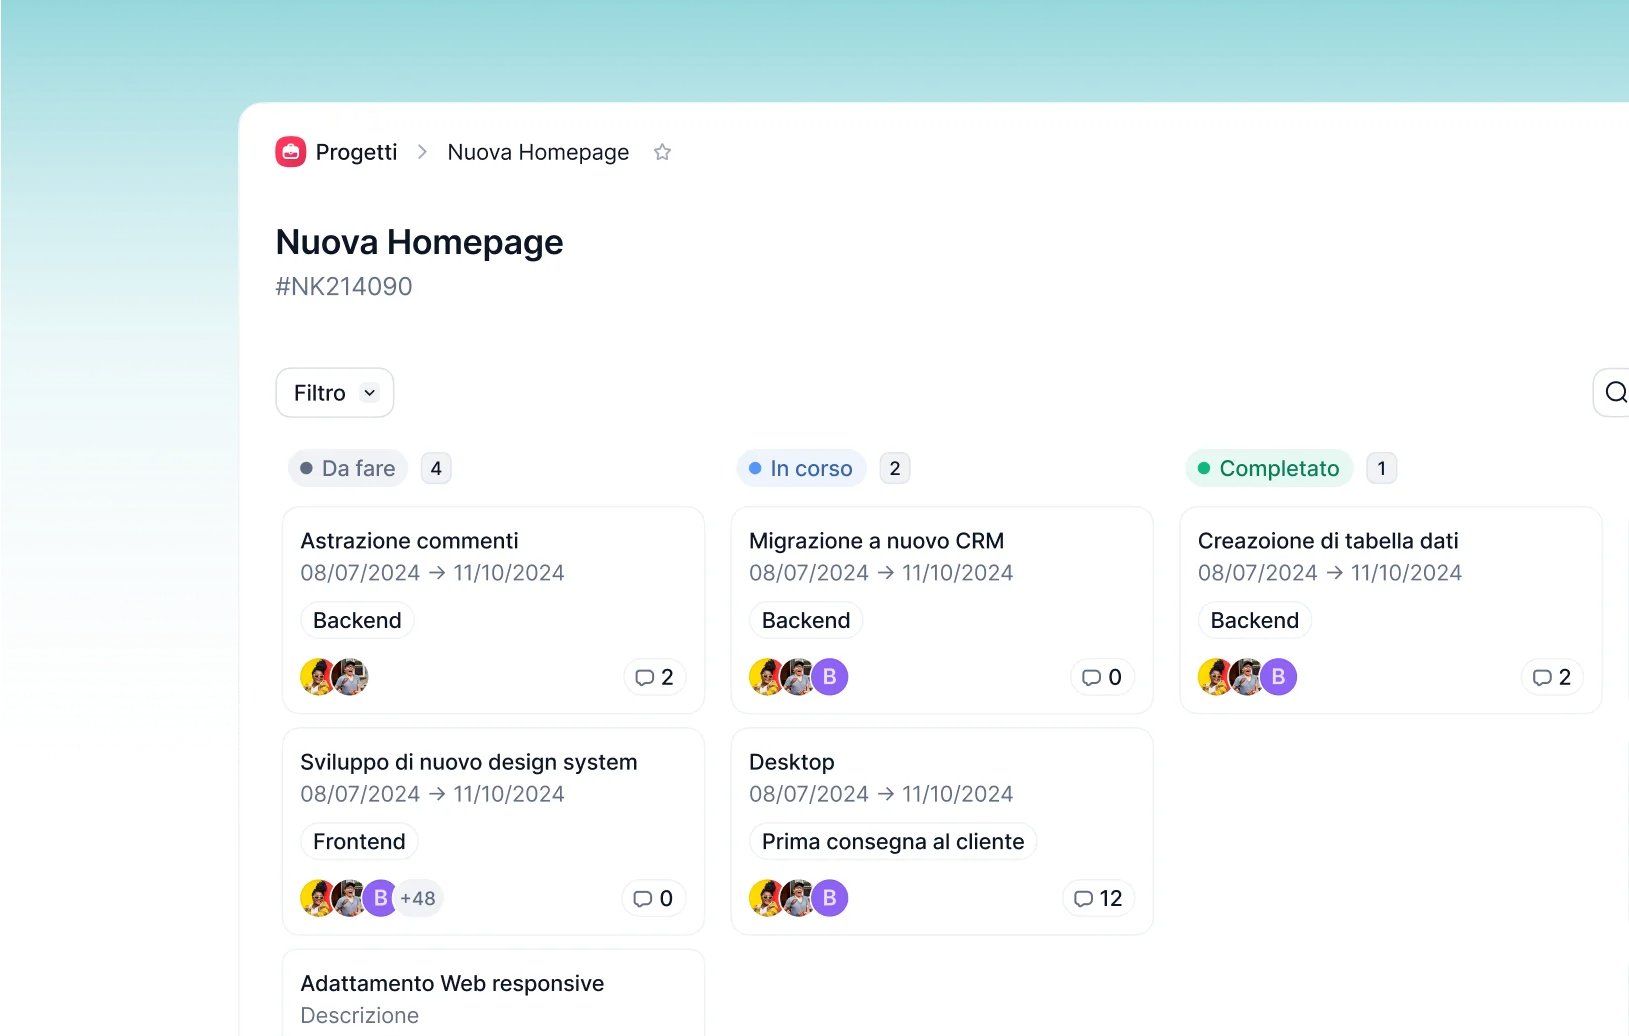The image size is (1629, 1036).
Task: Open comments on Astrazione commenti card
Action: pyautogui.click(x=654, y=677)
